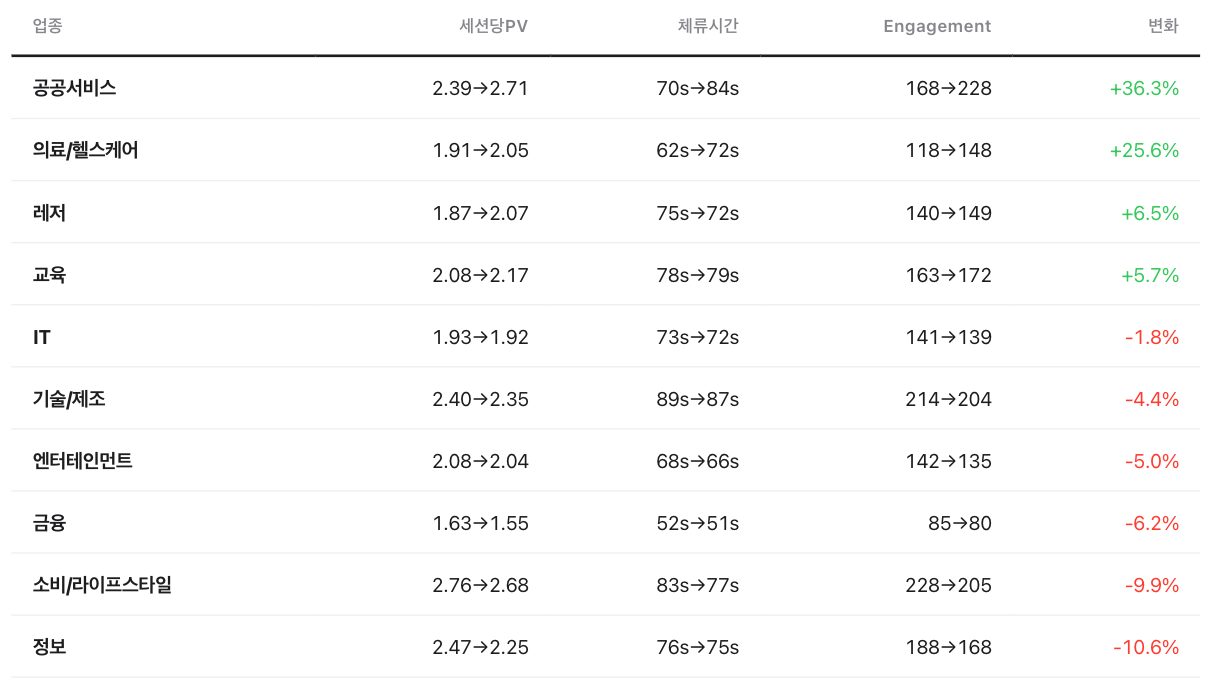Select the -10.6% change value
The height and width of the screenshot is (685, 1211).
coord(1146,647)
